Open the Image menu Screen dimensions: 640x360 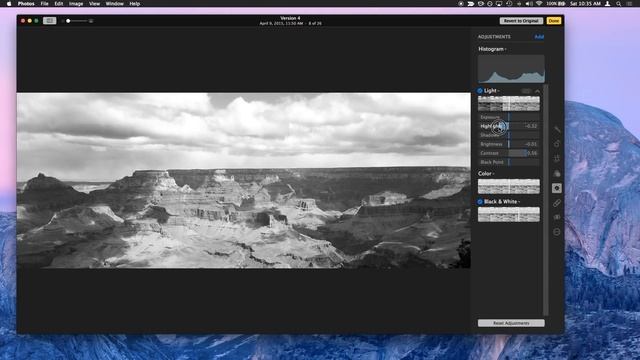(76, 4)
